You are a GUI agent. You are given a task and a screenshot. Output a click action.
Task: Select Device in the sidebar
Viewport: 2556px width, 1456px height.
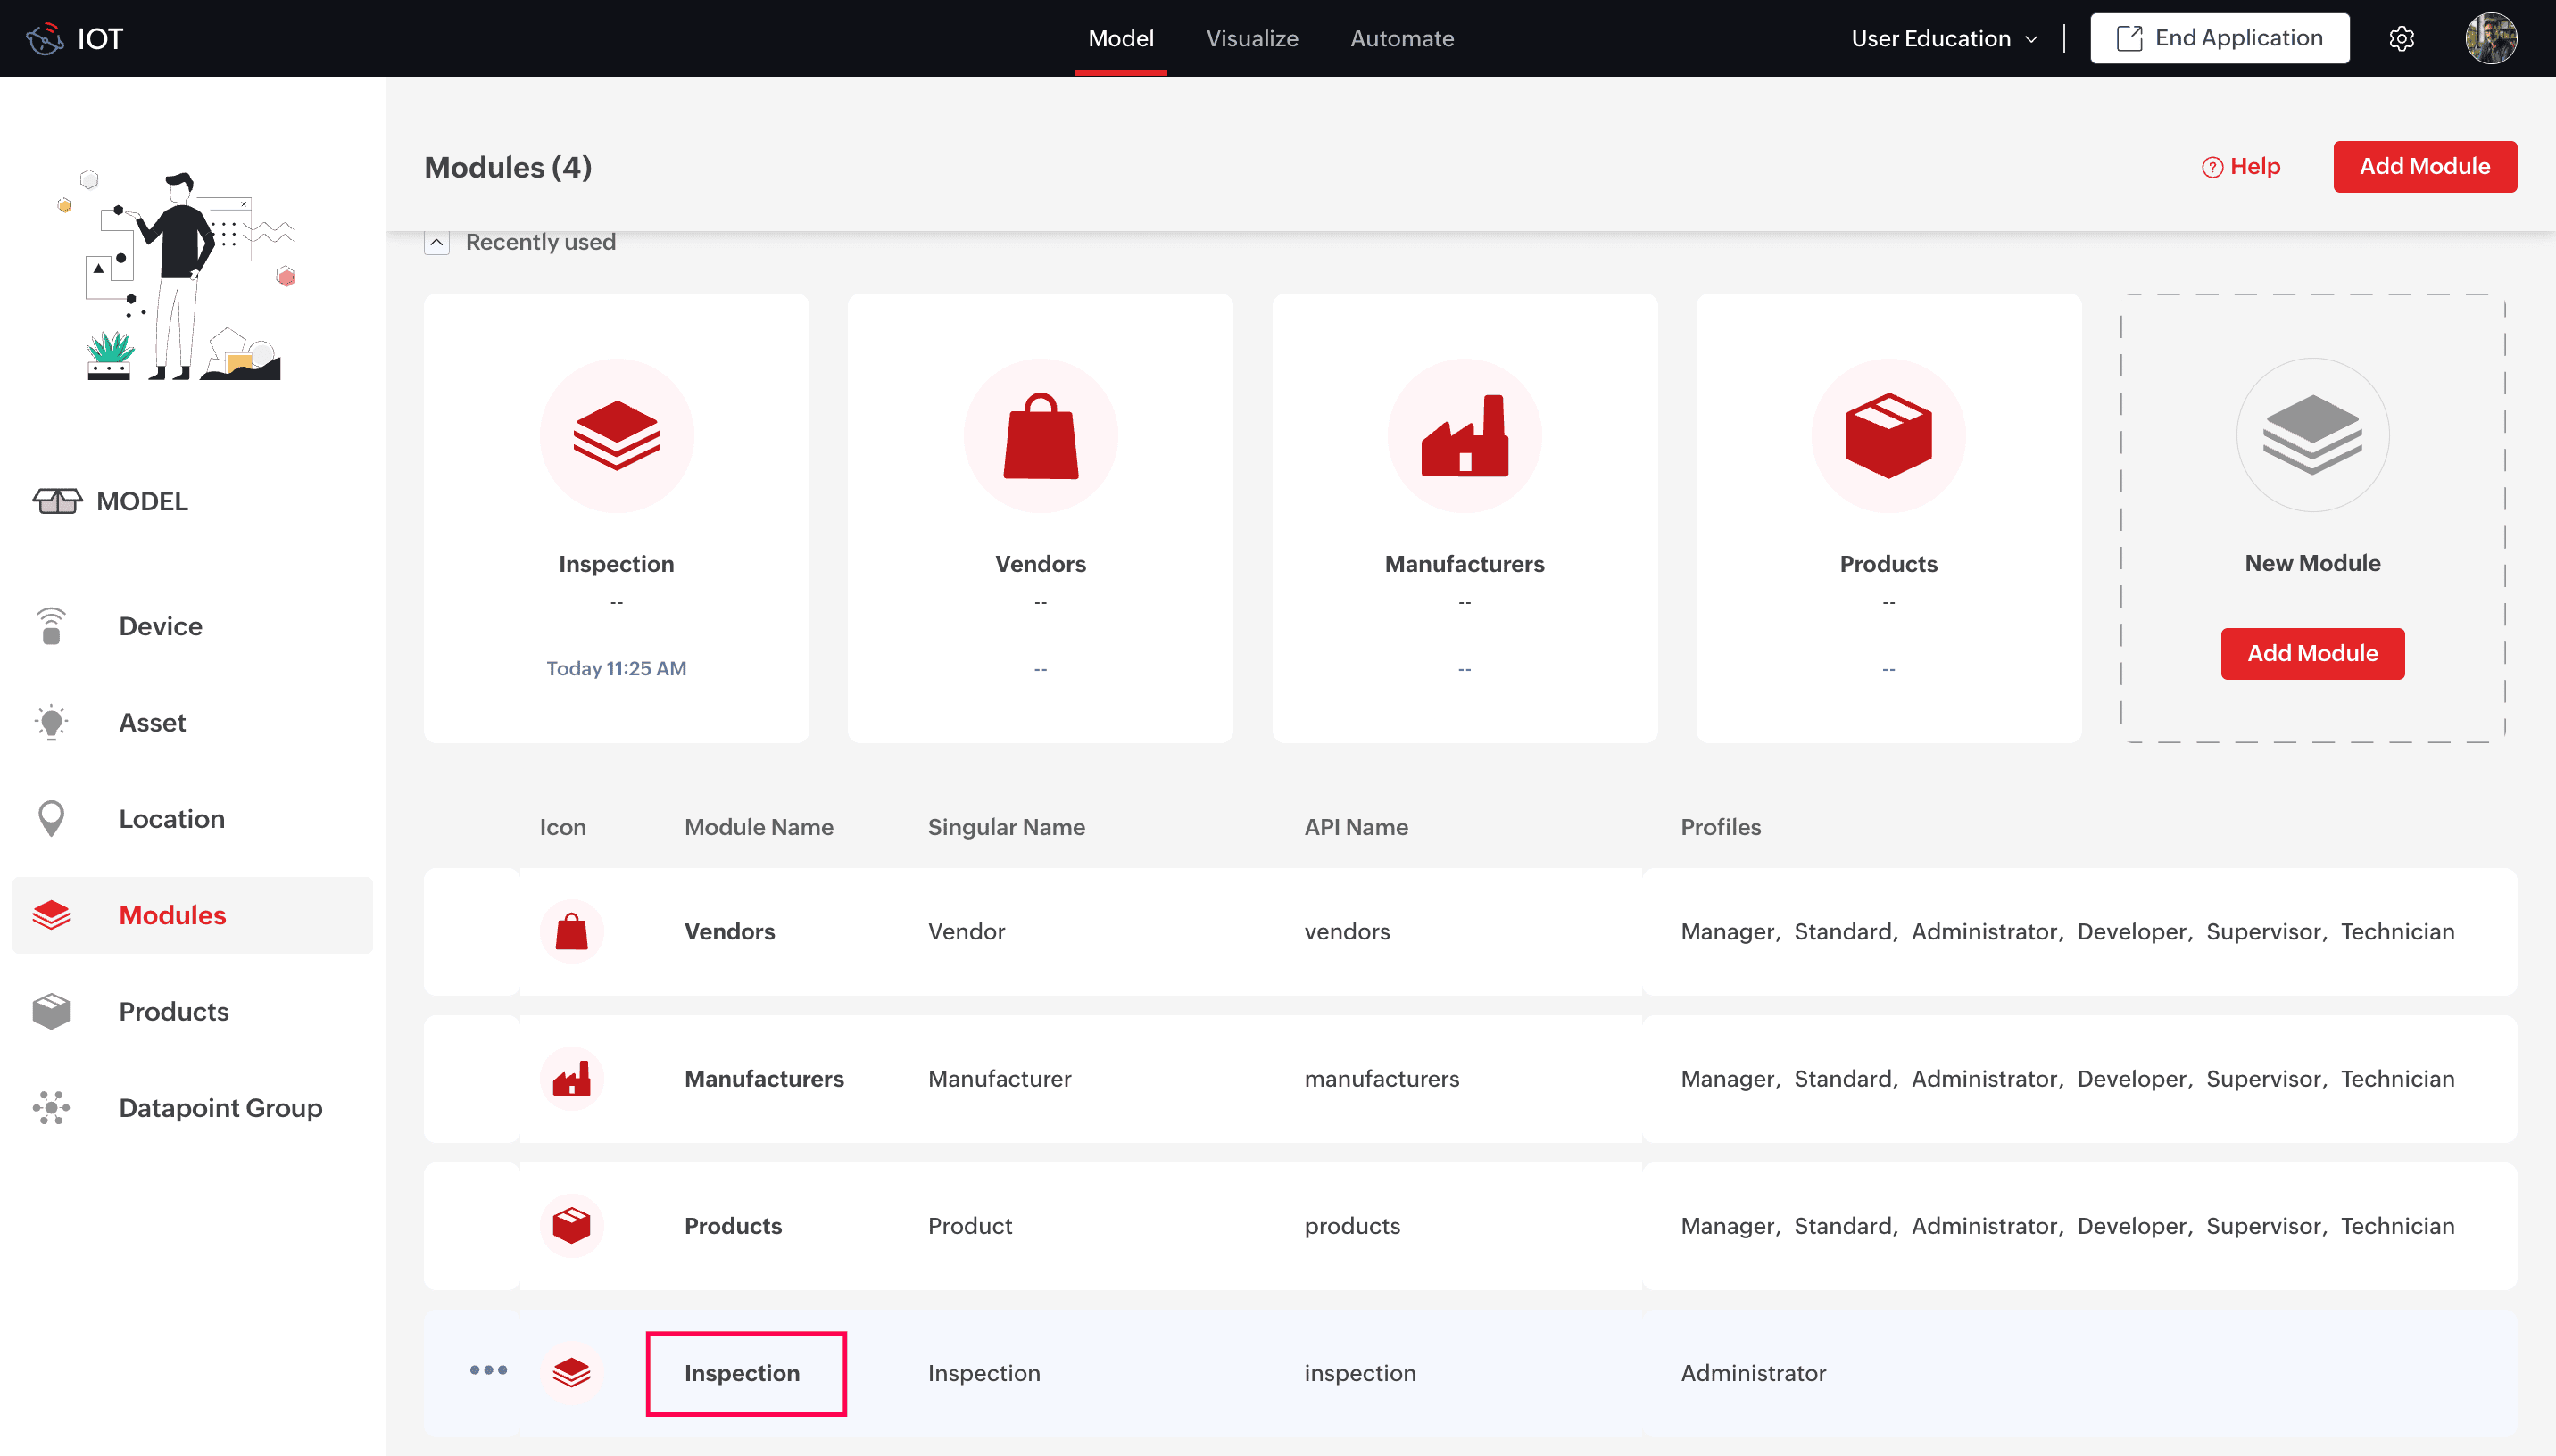coord(160,626)
